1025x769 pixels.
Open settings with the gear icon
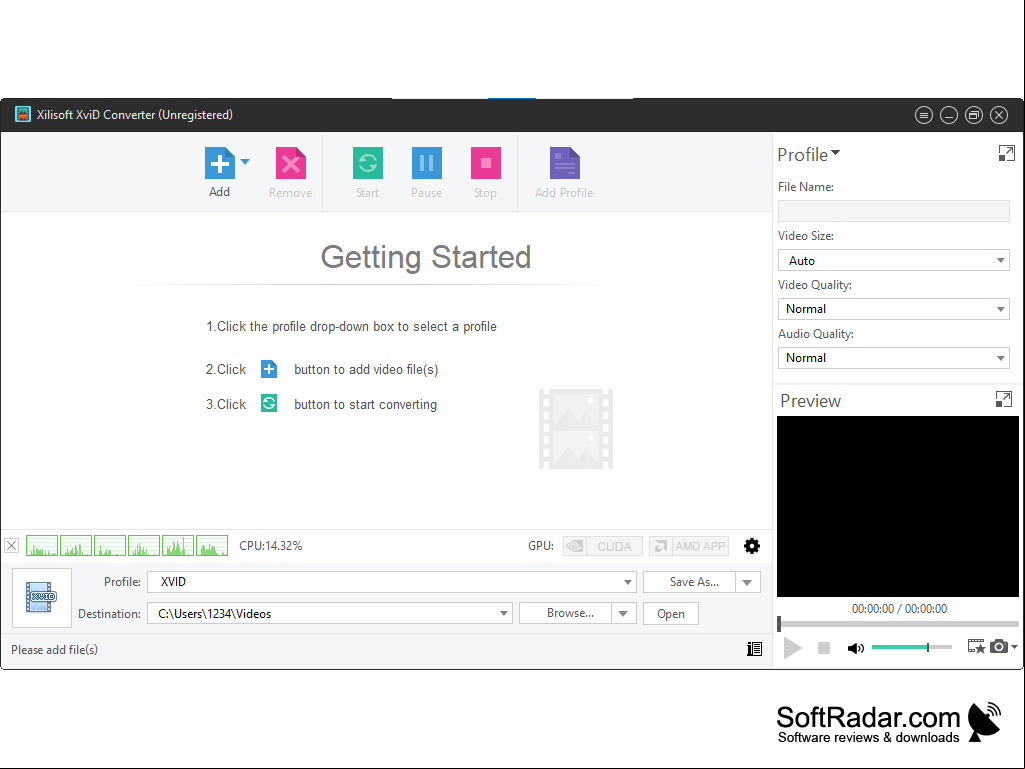coord(752,546)
